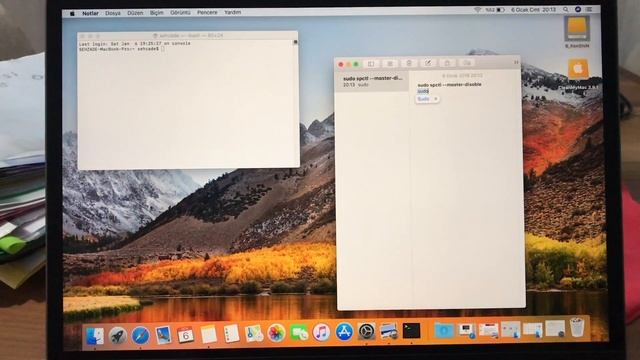Click the highlighted 'sudo' word in the note

(423, 91)
